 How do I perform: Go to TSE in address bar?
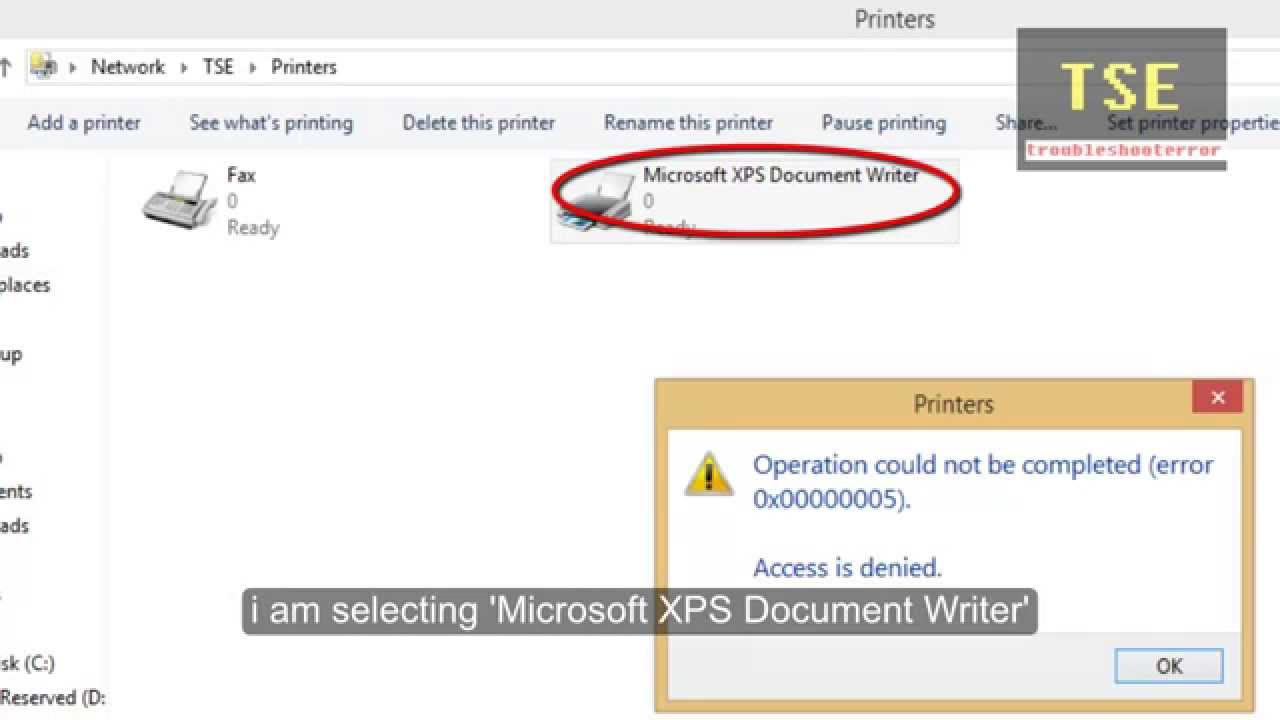pyautogui.click(x=218, y=67)
